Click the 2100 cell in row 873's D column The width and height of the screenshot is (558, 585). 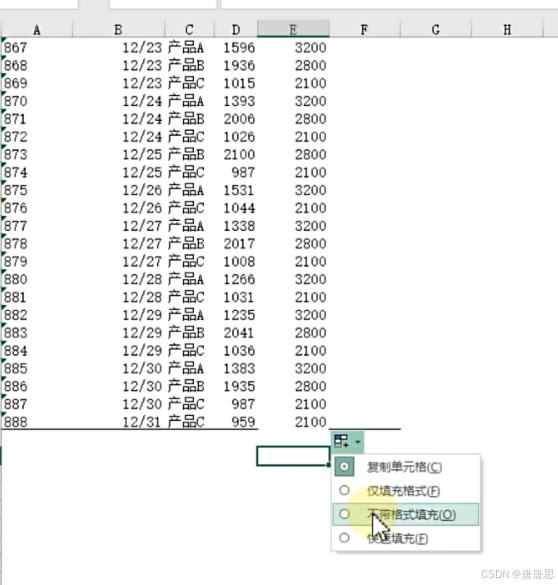(x=236, y=155)
